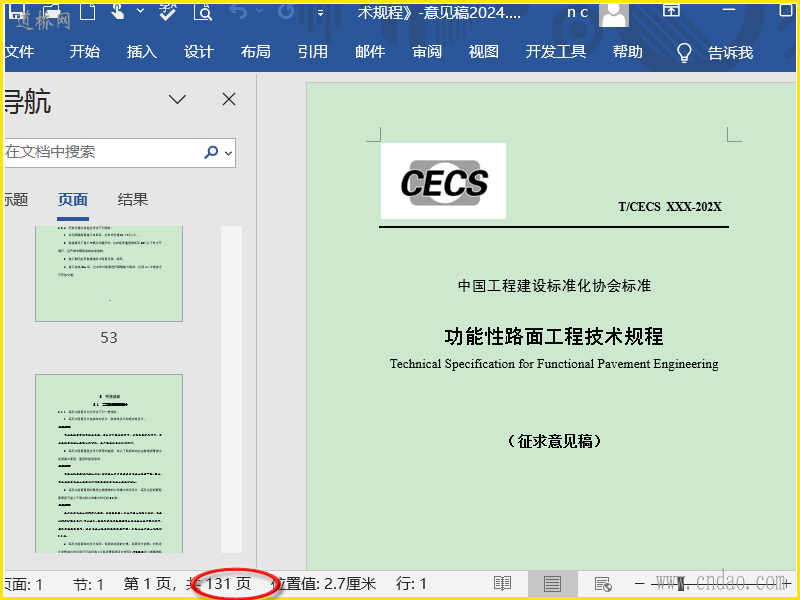Select the 页面 navigation tab

coord(73,199)
